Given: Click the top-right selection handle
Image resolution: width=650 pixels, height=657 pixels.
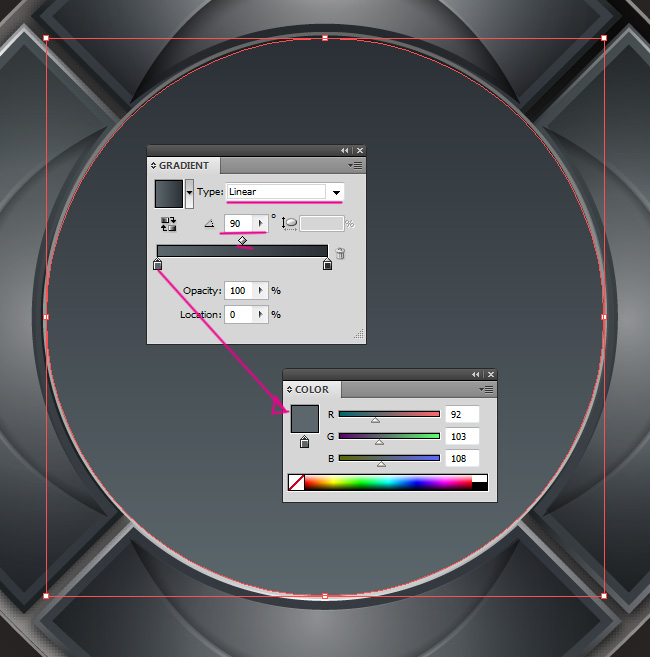Looking at the screenshot, I should point(604,38).
